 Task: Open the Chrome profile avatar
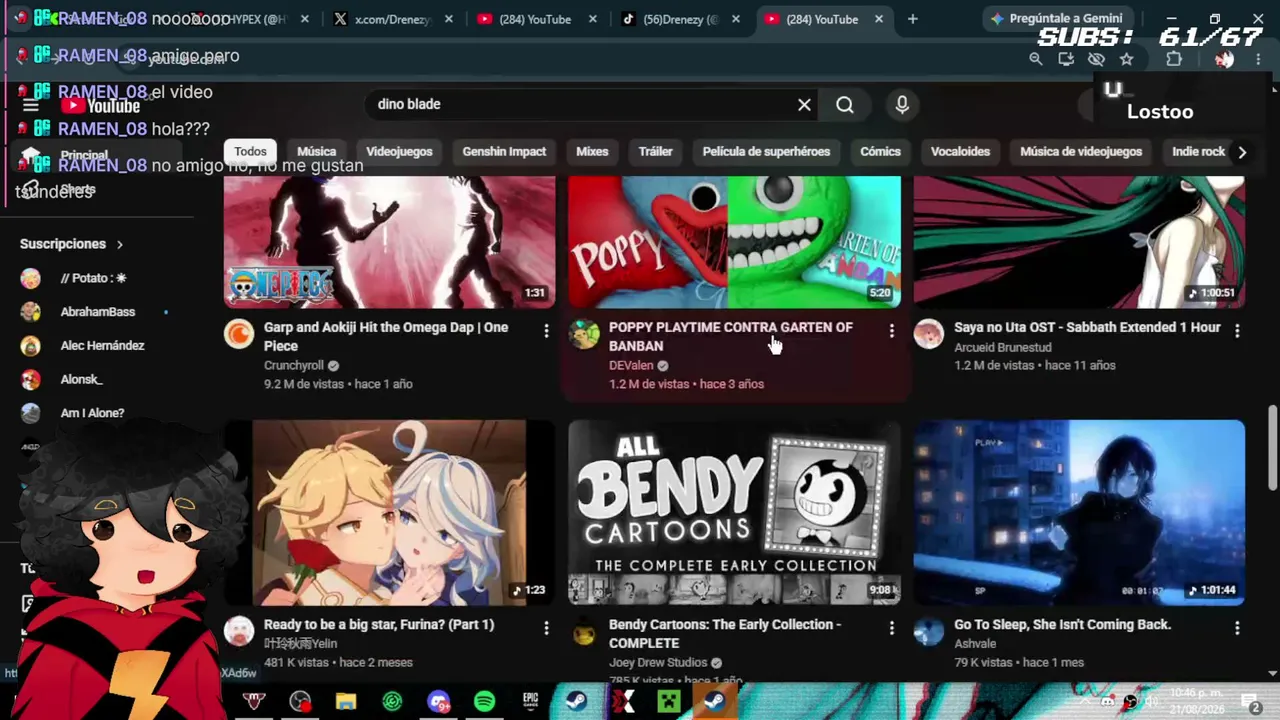[x=1224, y=59]
